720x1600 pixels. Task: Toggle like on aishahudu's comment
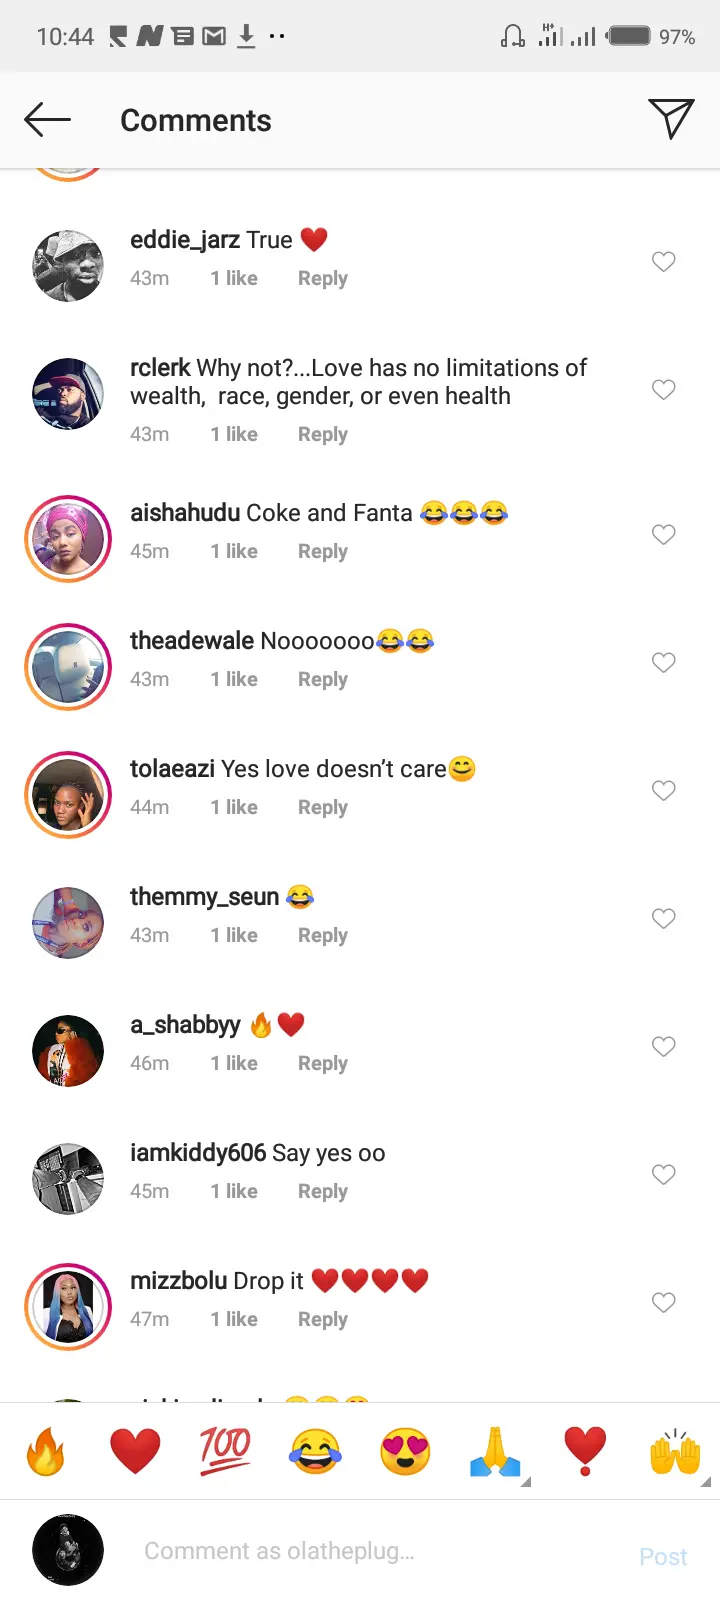coord(664,535)
